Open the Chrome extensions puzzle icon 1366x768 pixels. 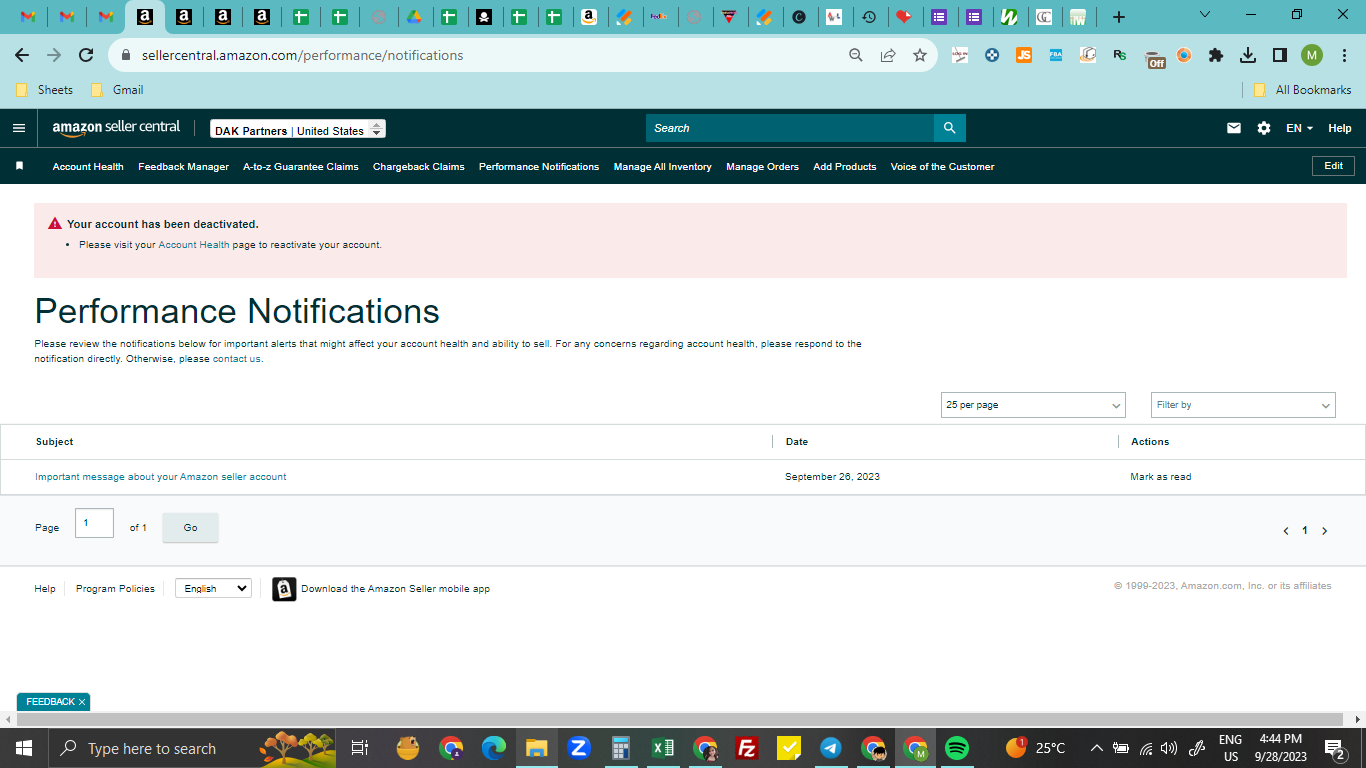(1216, 55)
